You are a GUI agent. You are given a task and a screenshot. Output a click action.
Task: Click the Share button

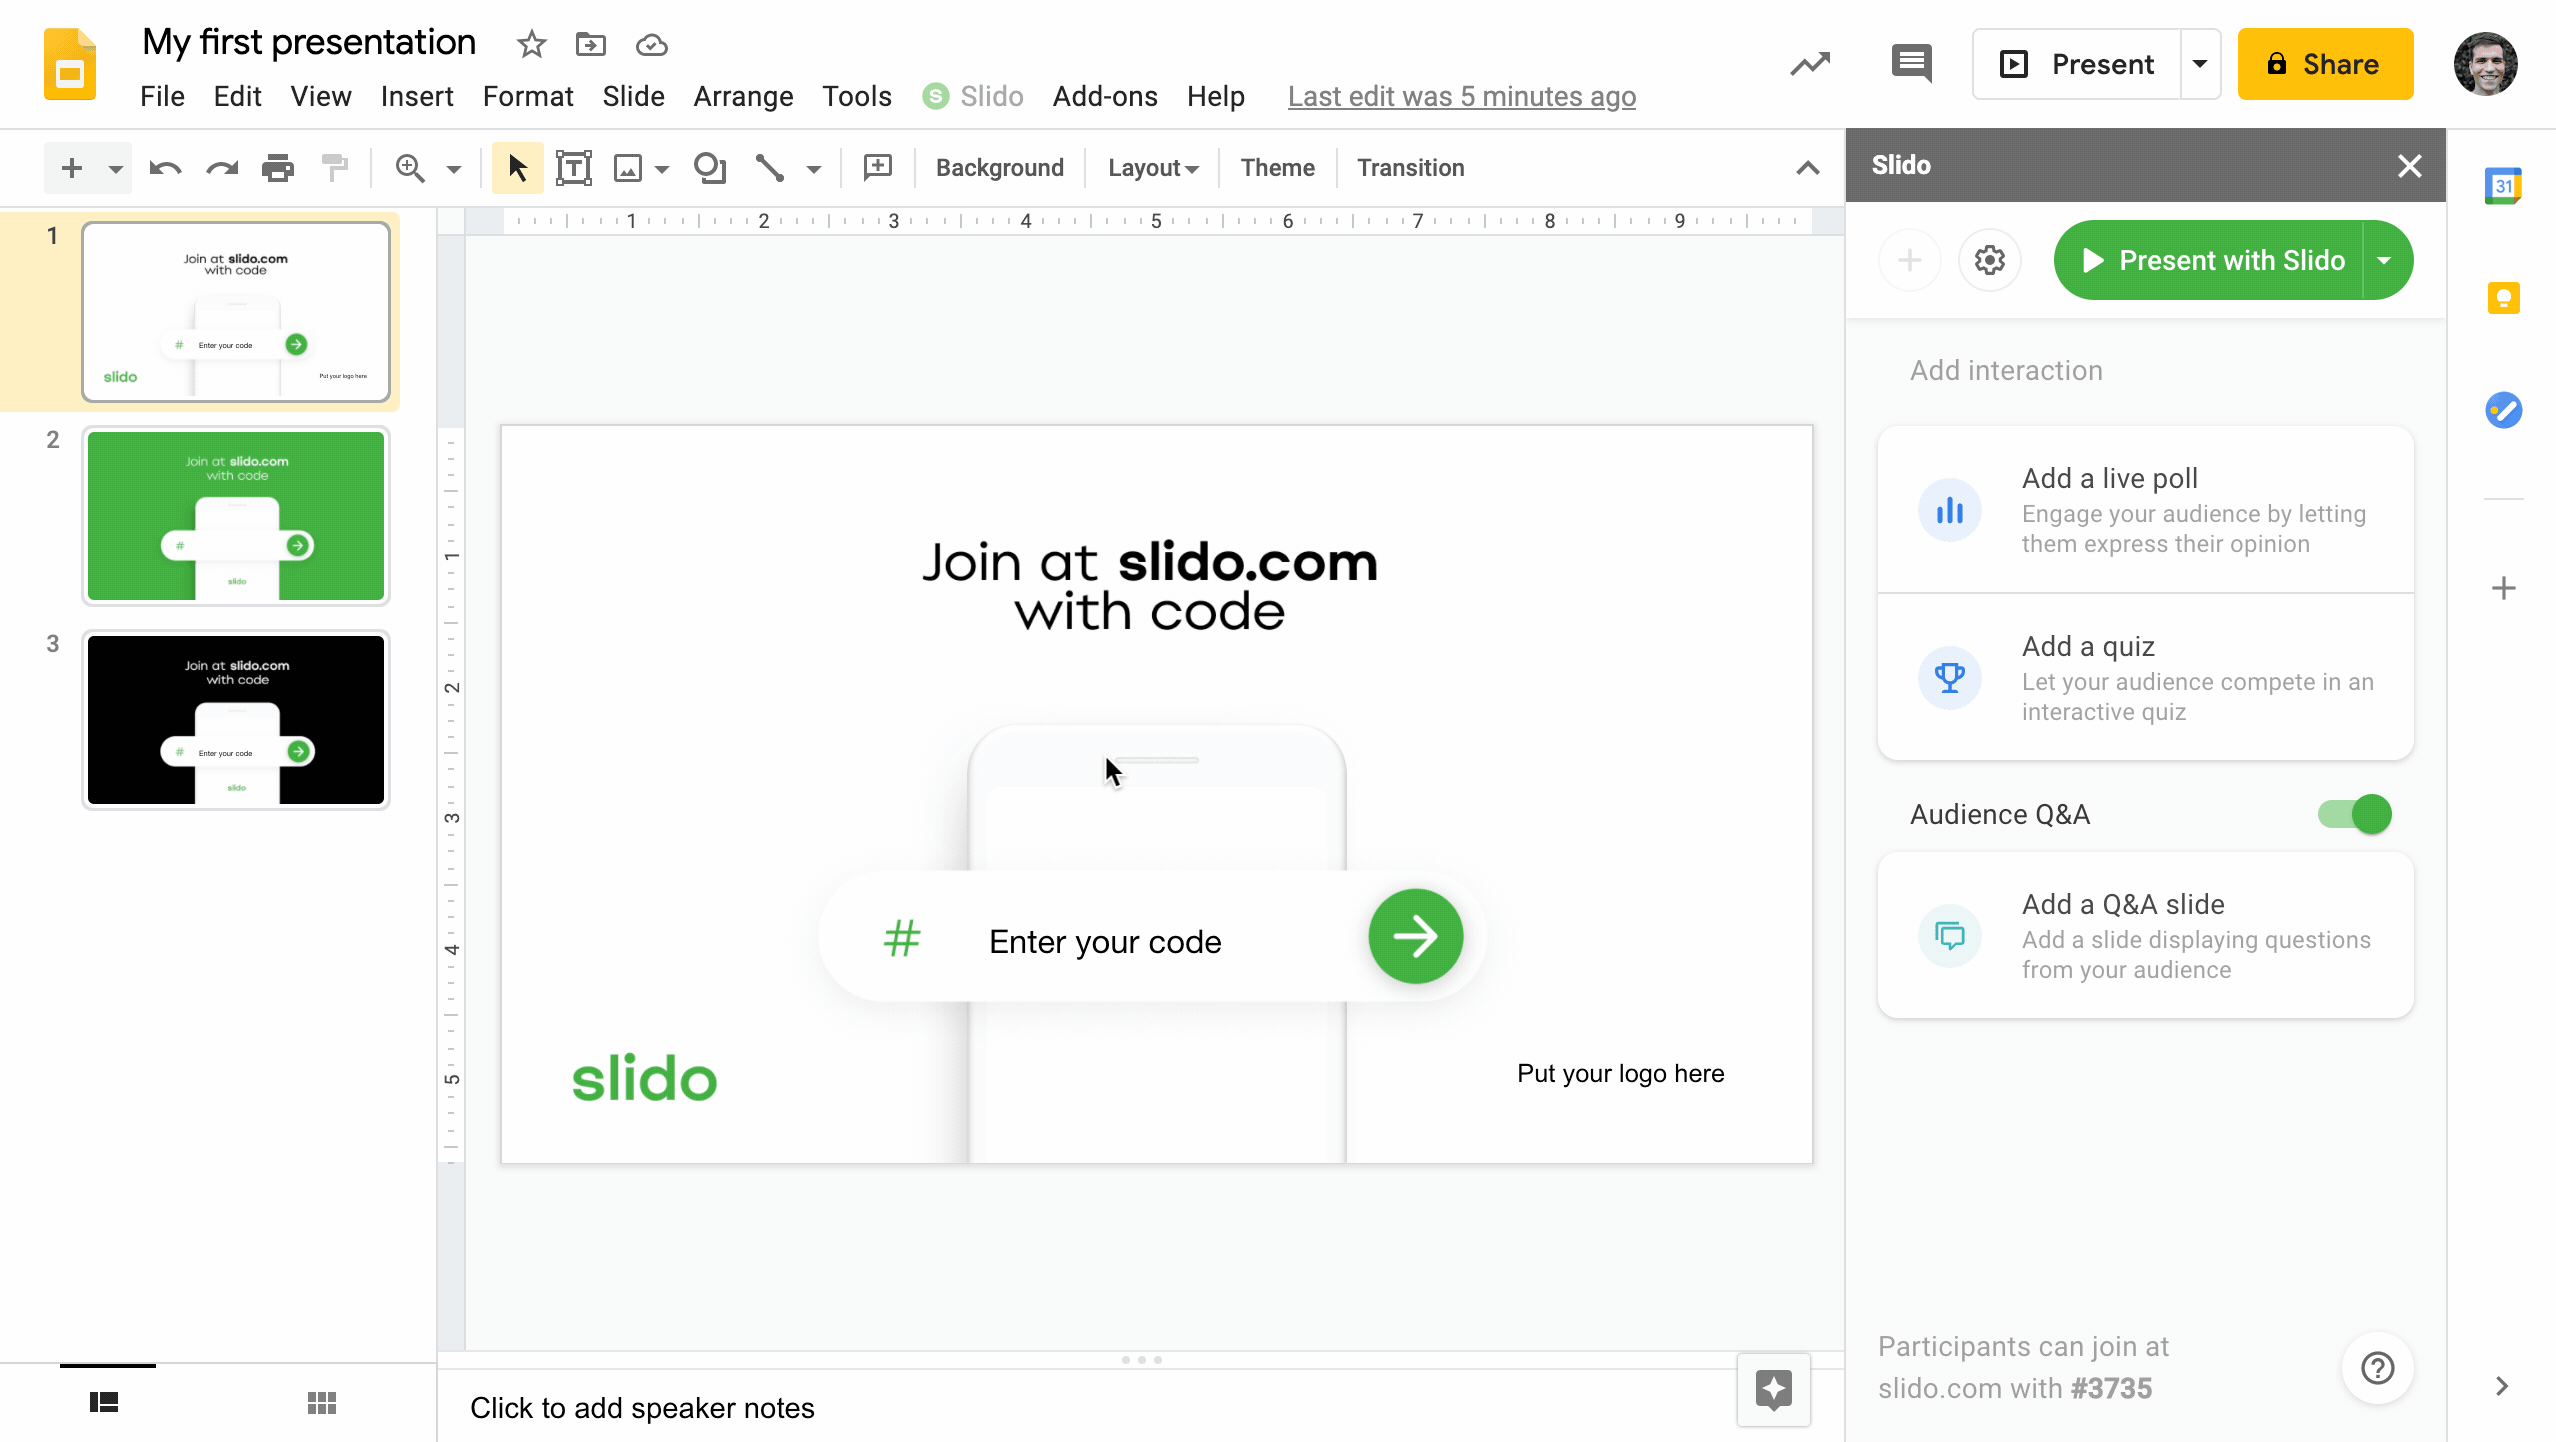pyautogui.click(x=2325, y=64)
